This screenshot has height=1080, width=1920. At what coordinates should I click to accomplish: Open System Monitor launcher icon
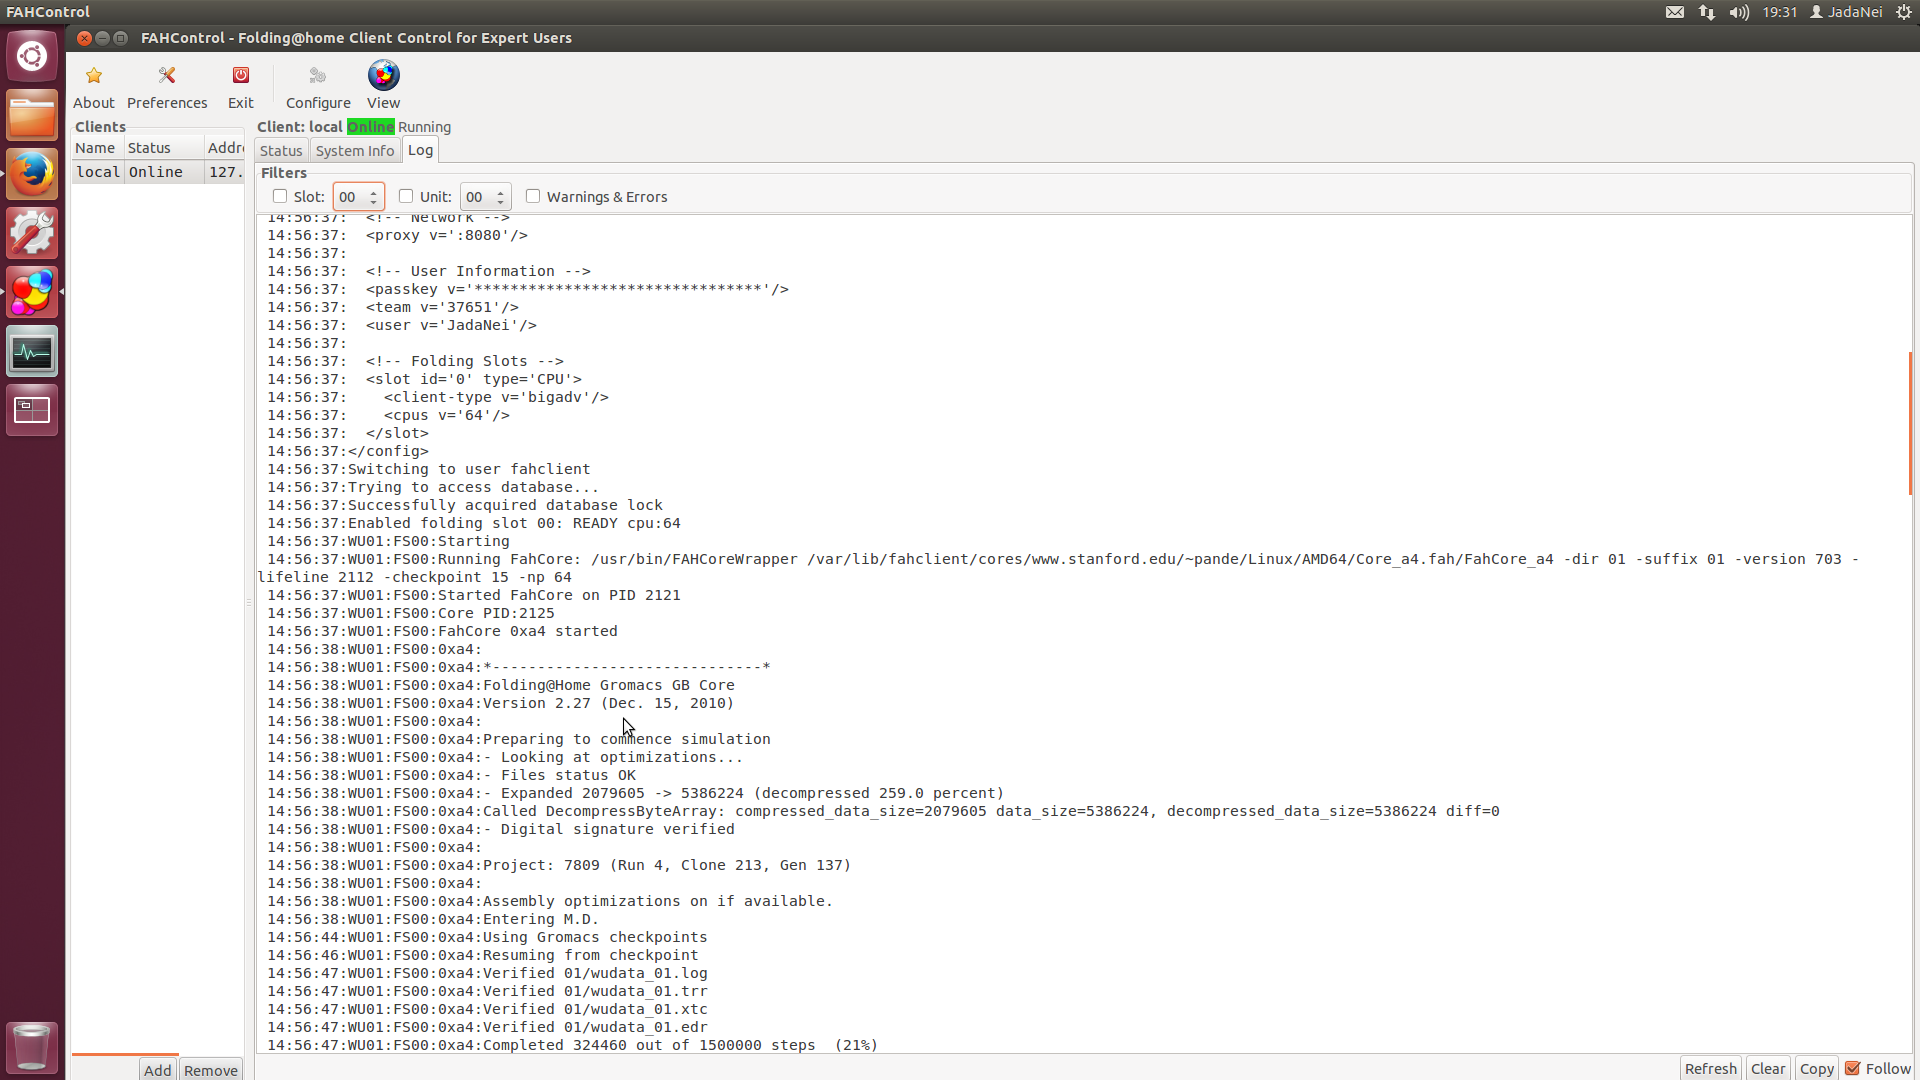pos(32,351)
